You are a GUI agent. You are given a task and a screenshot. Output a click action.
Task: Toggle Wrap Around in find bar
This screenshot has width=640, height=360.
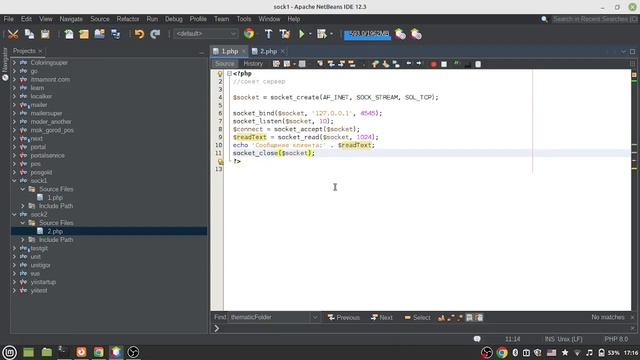pos(479,318)
